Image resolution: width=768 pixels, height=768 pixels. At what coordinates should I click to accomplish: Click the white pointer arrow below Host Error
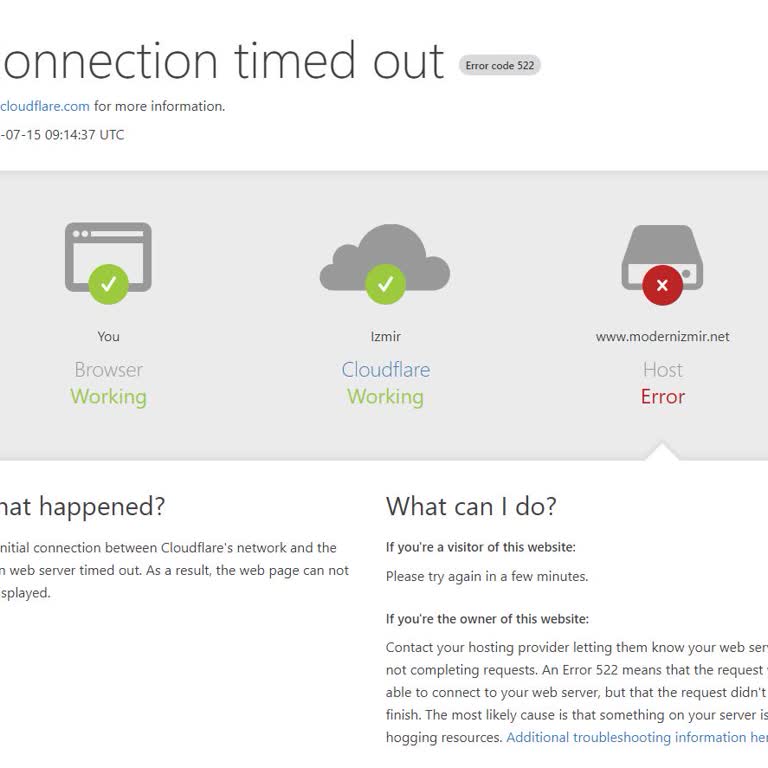[x=662, y=452]
